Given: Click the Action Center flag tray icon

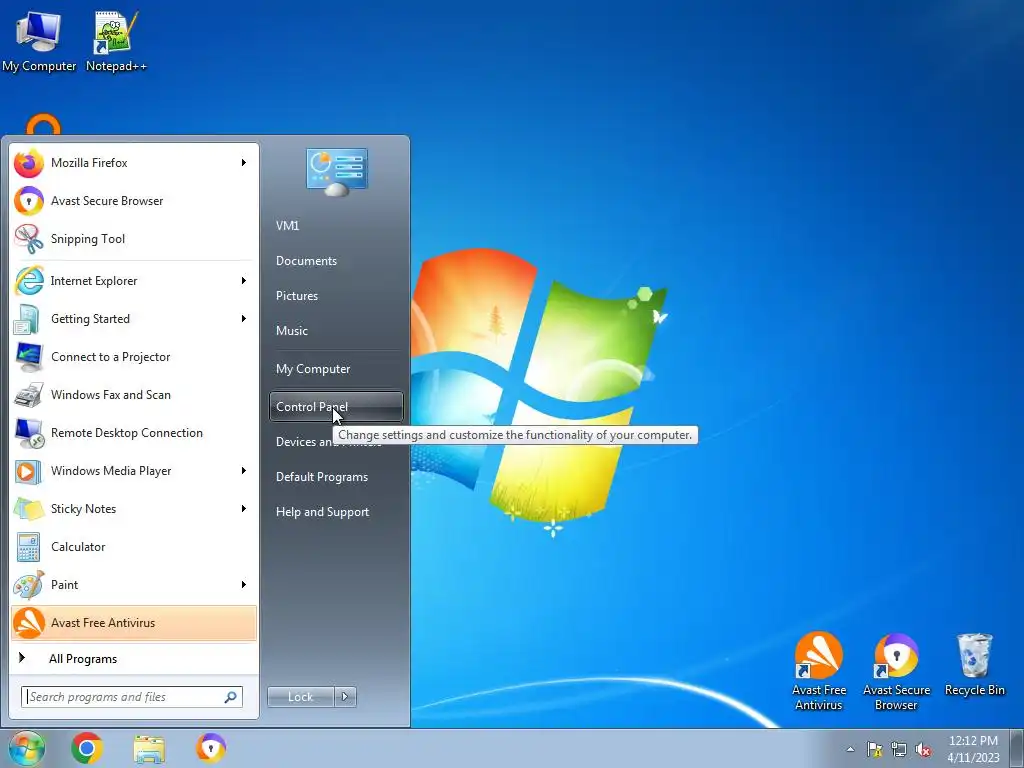Looking at the screenshot, I should pos(874,749).
